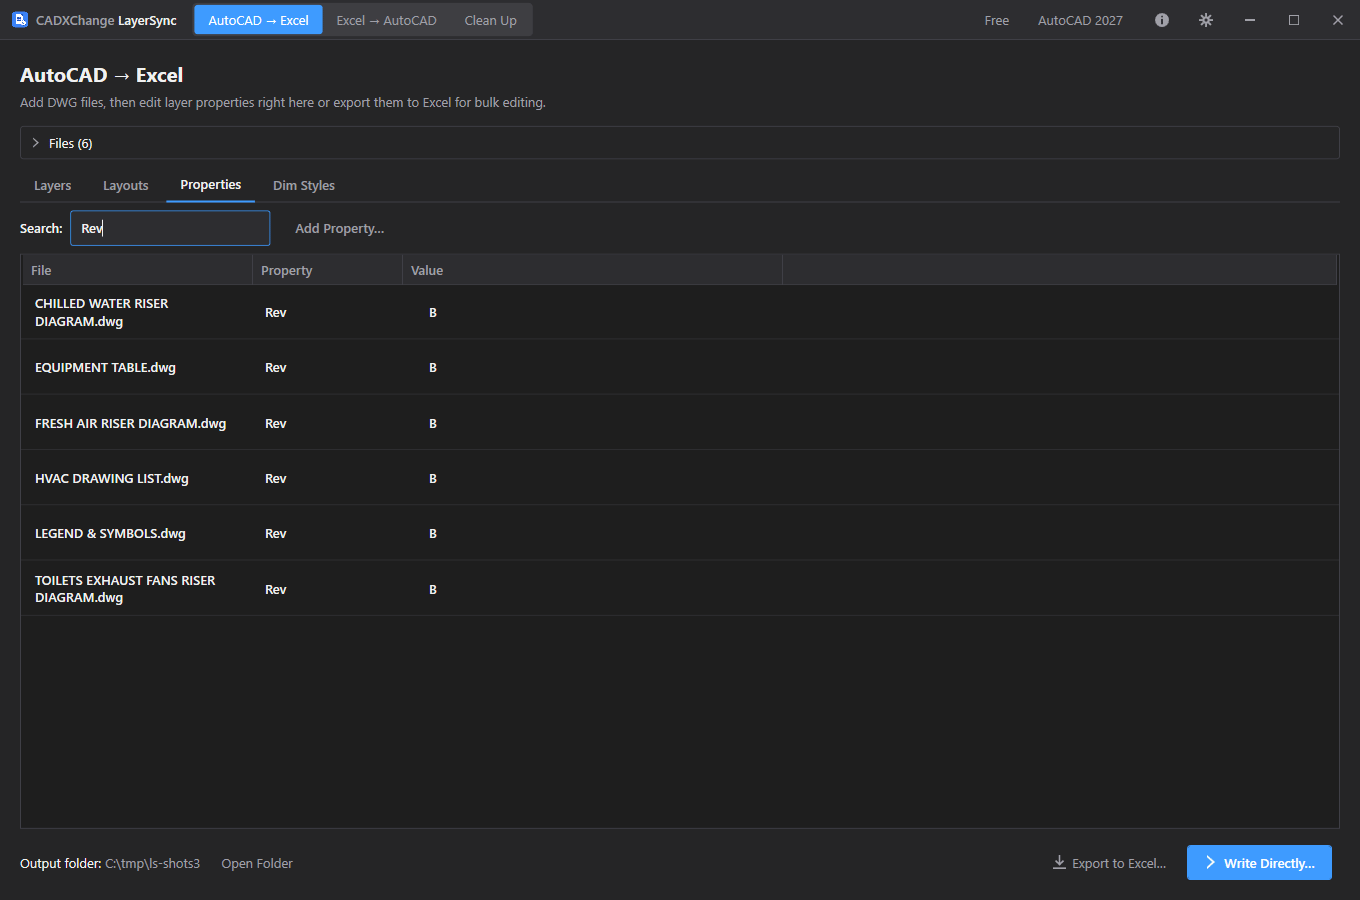Select EQUIPMENT TABLE.dwg file name
The height and width of the screenshot is (900, 1360).
click(105, 368)
